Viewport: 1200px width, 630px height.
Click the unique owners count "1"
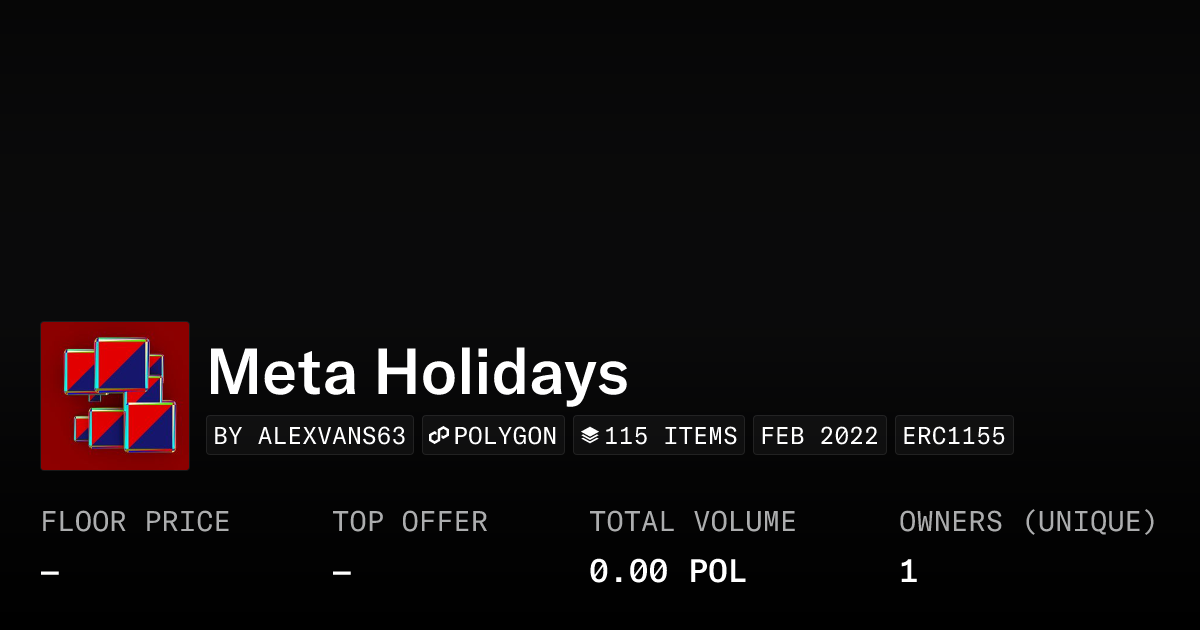908,572
